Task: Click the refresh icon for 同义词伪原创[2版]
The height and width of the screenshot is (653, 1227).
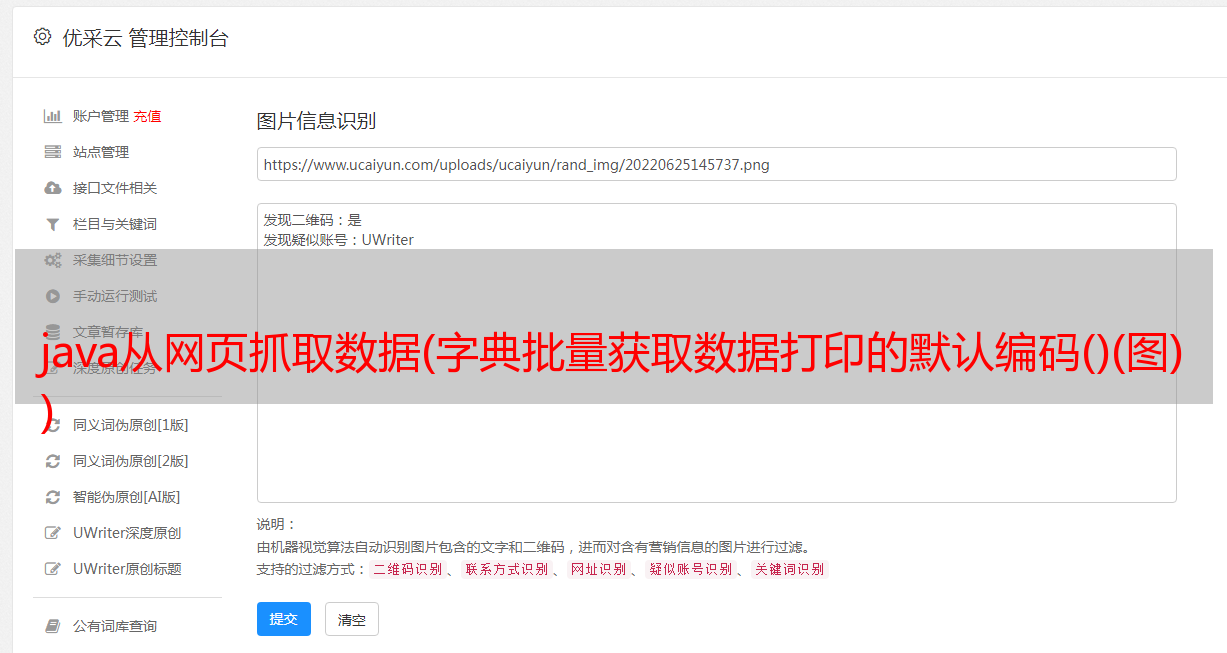Action: pyautogui.click(x=53, y=461)
